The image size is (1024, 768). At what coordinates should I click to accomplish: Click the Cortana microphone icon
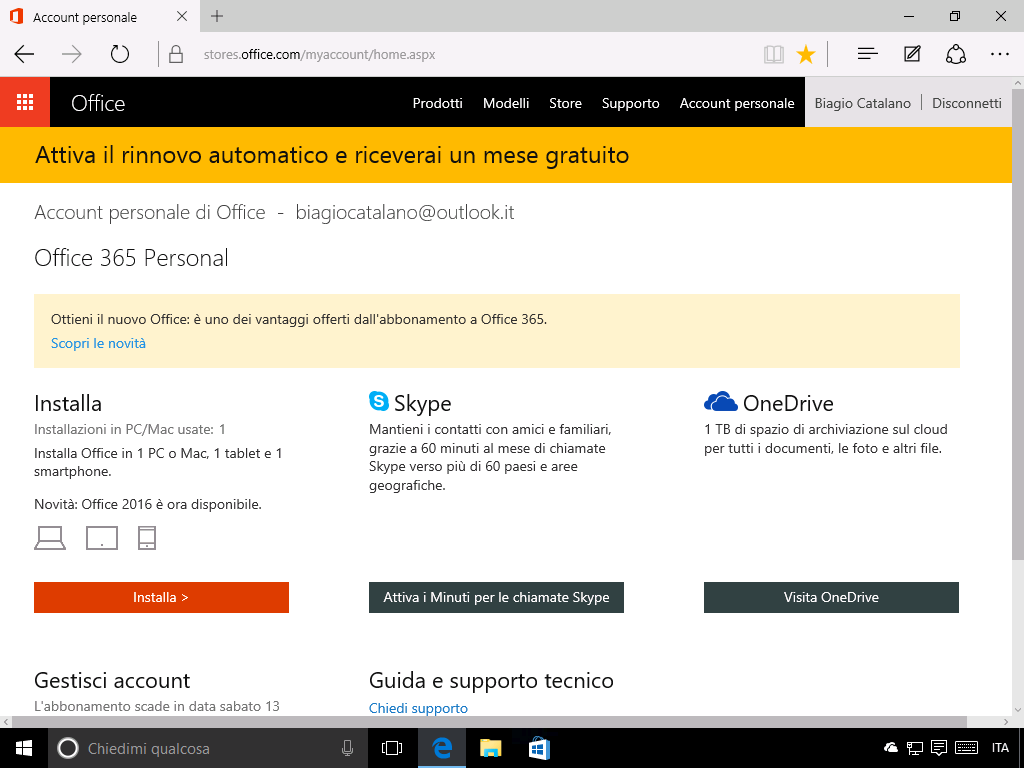point(347,748)
